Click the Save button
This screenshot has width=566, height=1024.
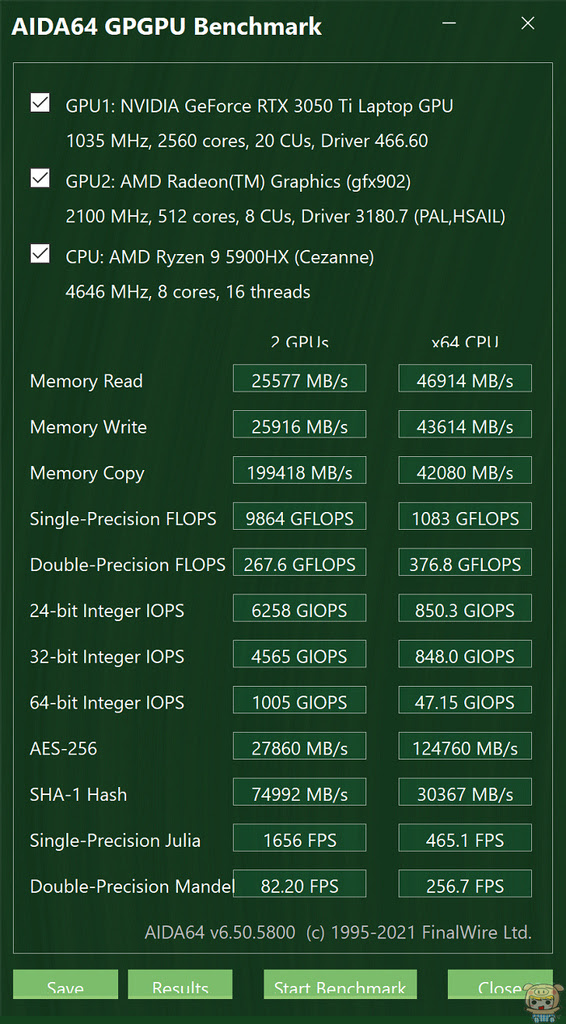65,984
